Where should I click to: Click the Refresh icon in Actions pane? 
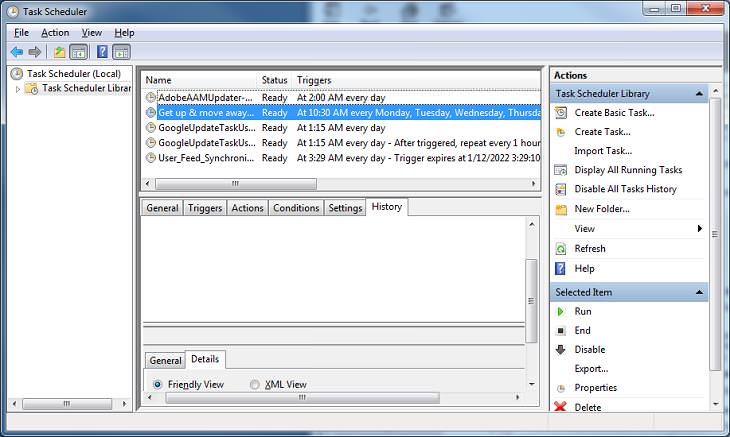click(x=561, y=249)
